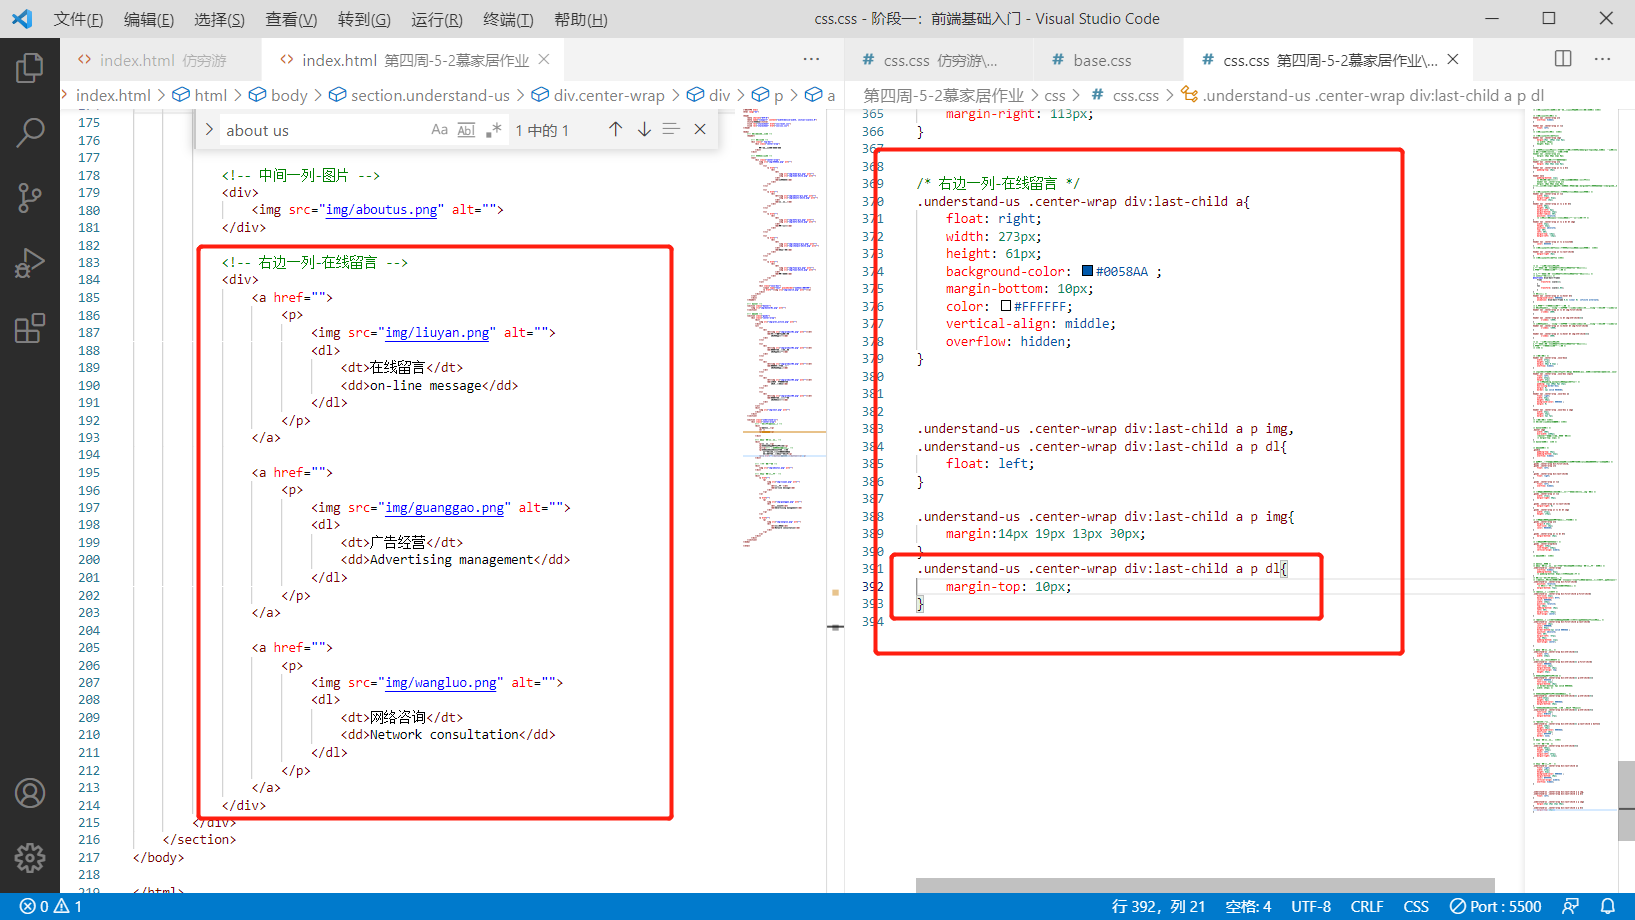Viewport: 1635px width, 920px height.
Task: Open the 运行(R) menu
Action: pyautogui.click(x=437, y=19)
